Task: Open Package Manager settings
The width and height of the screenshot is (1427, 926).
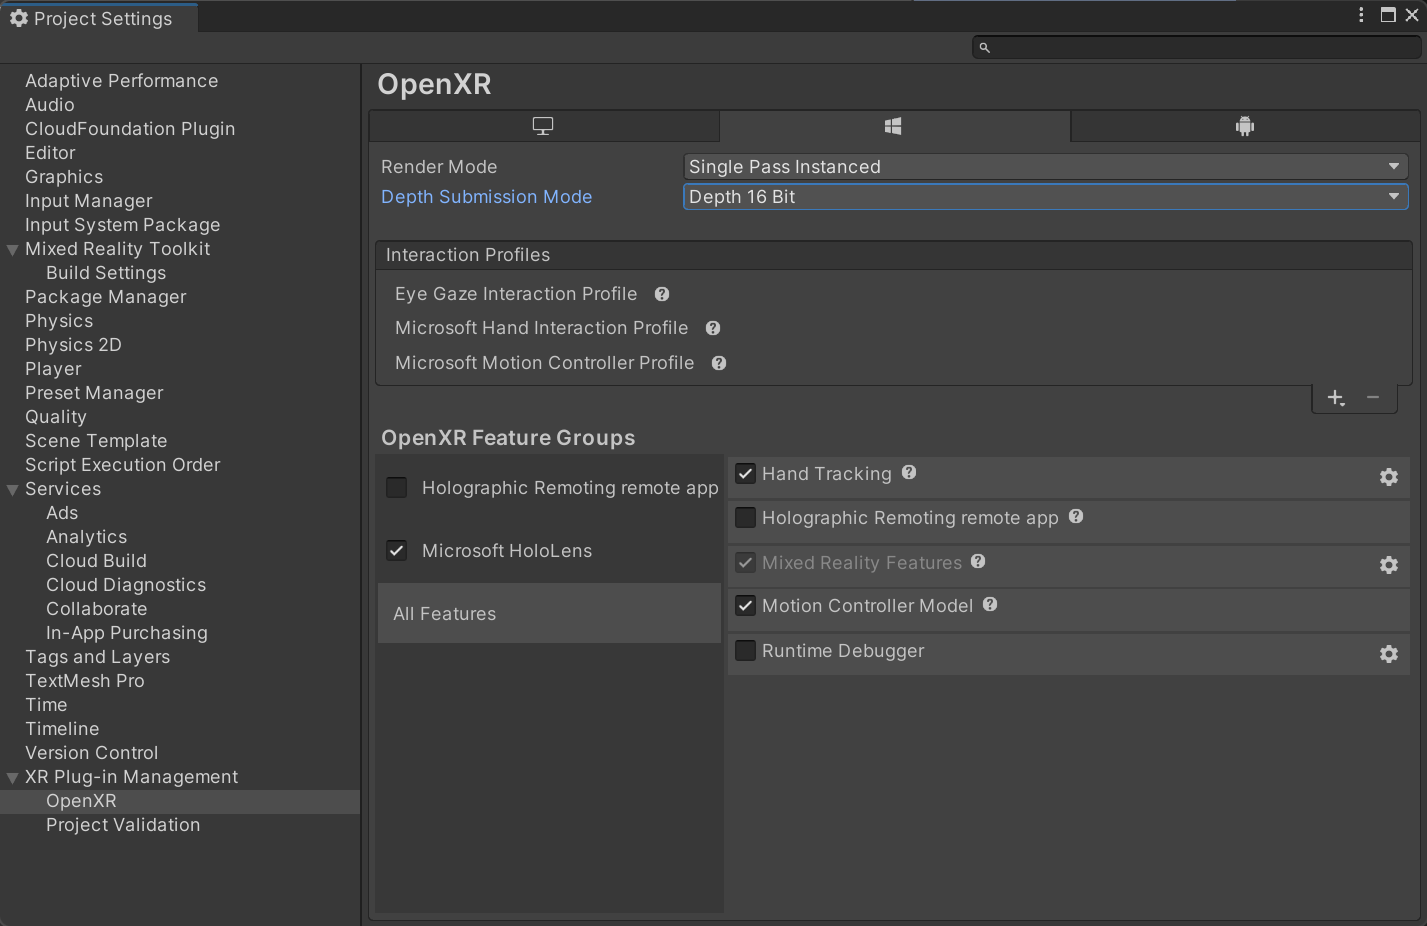Action: (105, 297)
